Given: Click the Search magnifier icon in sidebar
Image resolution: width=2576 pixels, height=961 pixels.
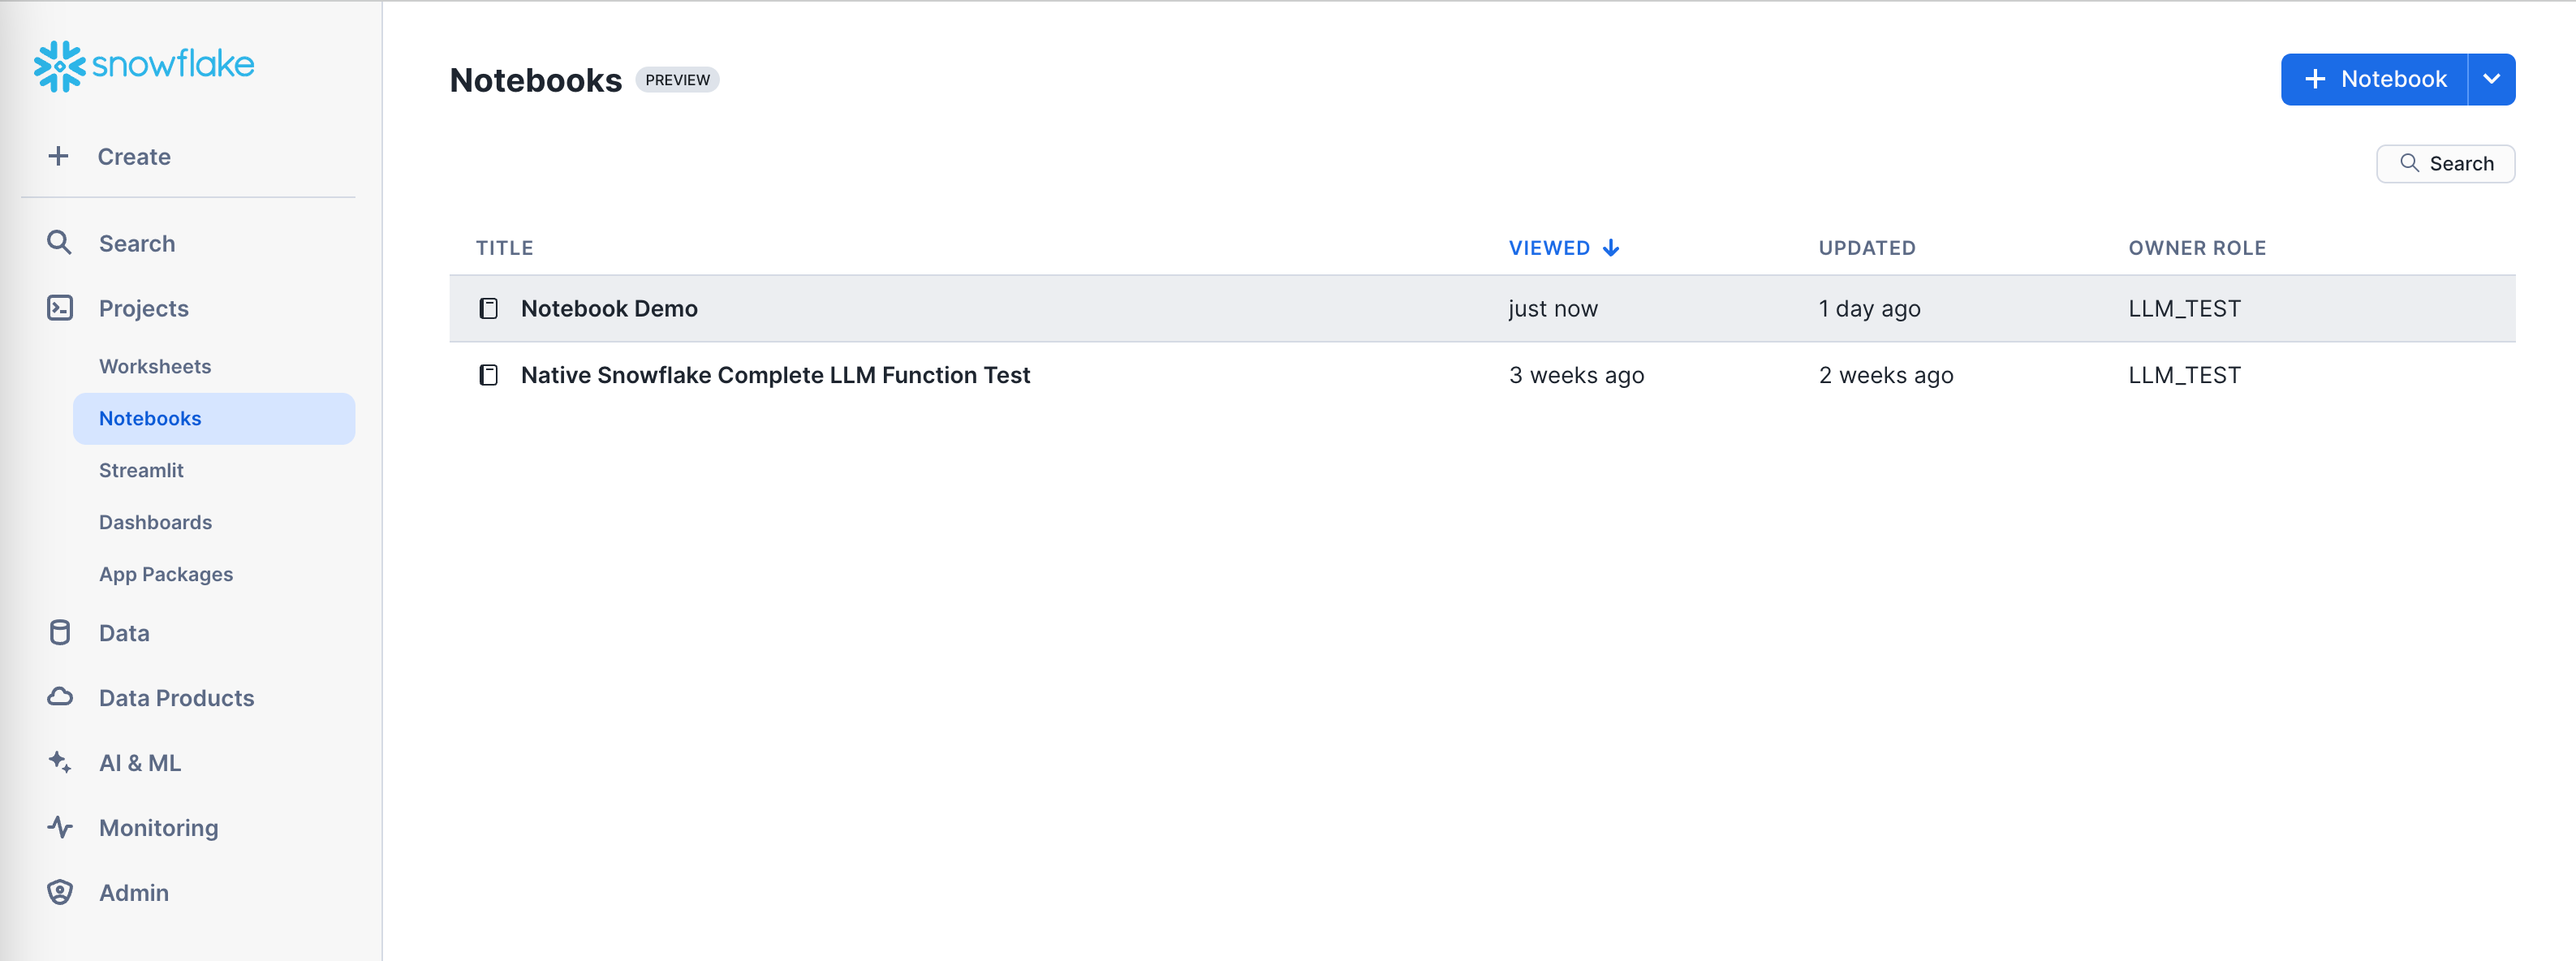Looking at the screenshot, I should [x=59, y=243].
